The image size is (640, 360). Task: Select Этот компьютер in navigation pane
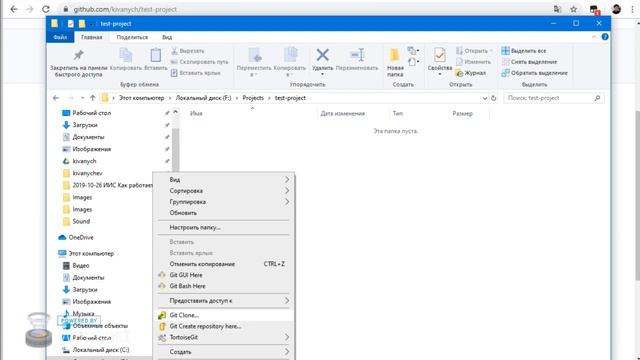[x=91, y=253]
